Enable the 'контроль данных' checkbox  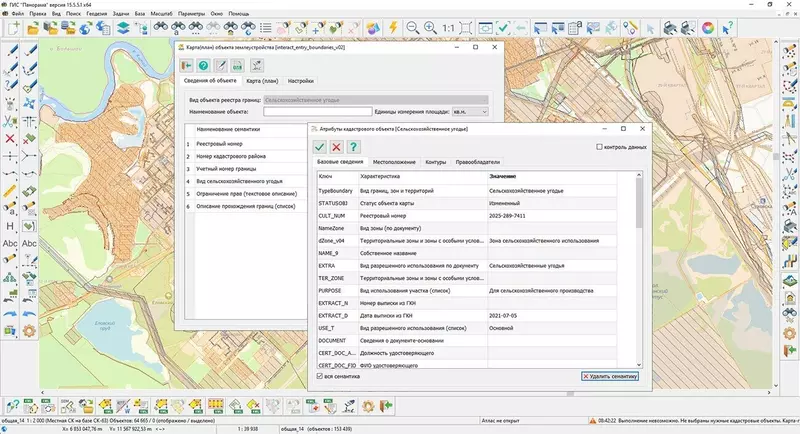pos(598,147)
